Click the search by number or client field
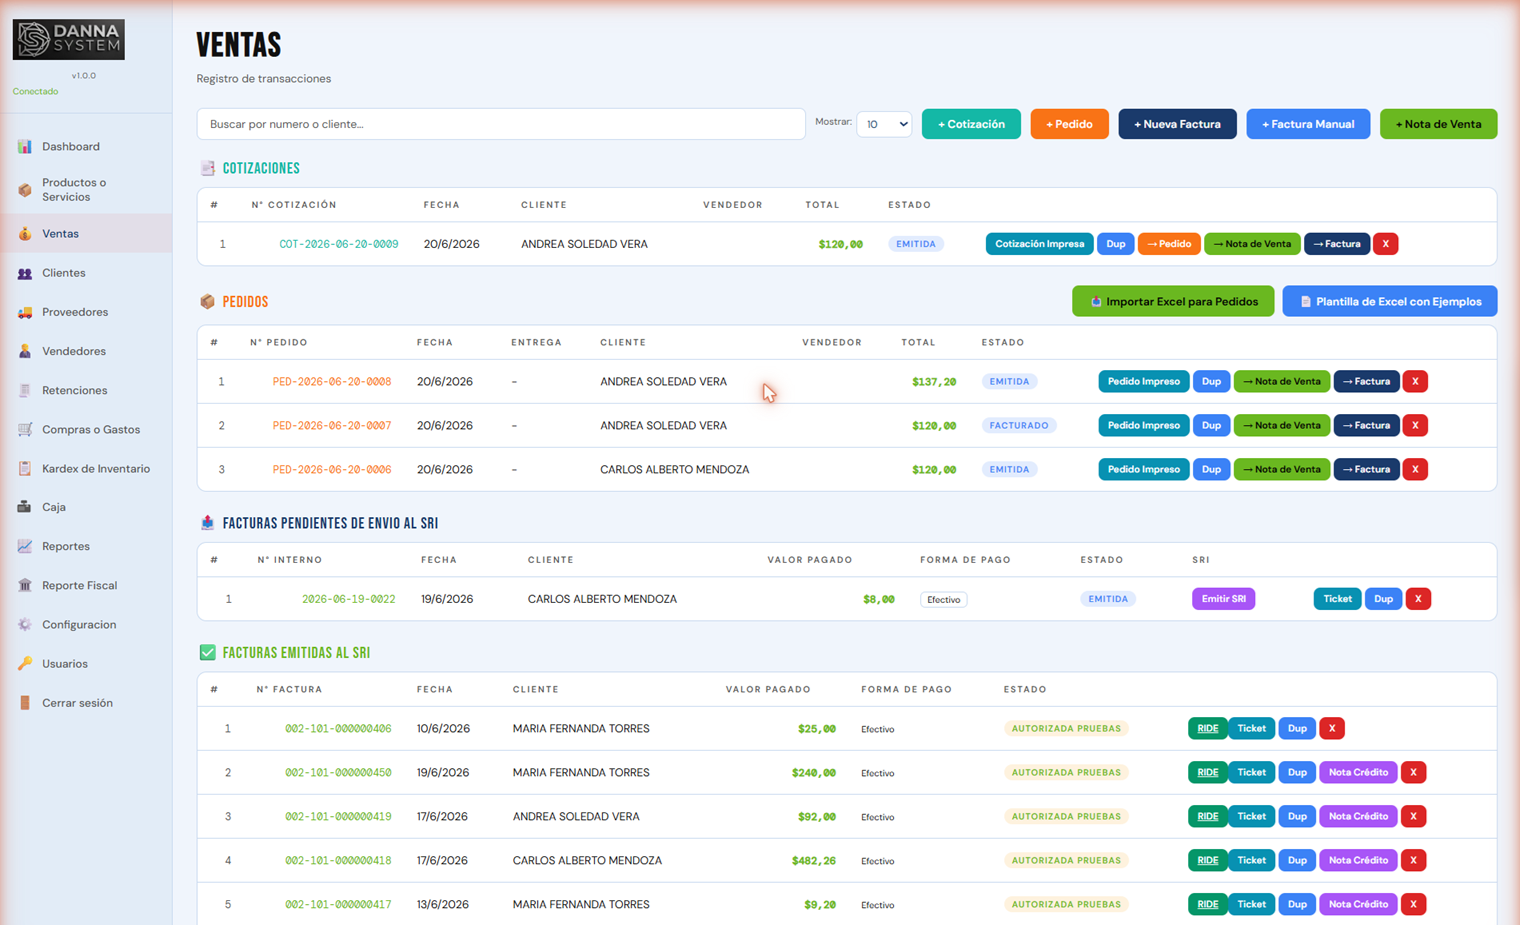The width and height of the screenshot is (1520, 925). (x=501, y=124)
